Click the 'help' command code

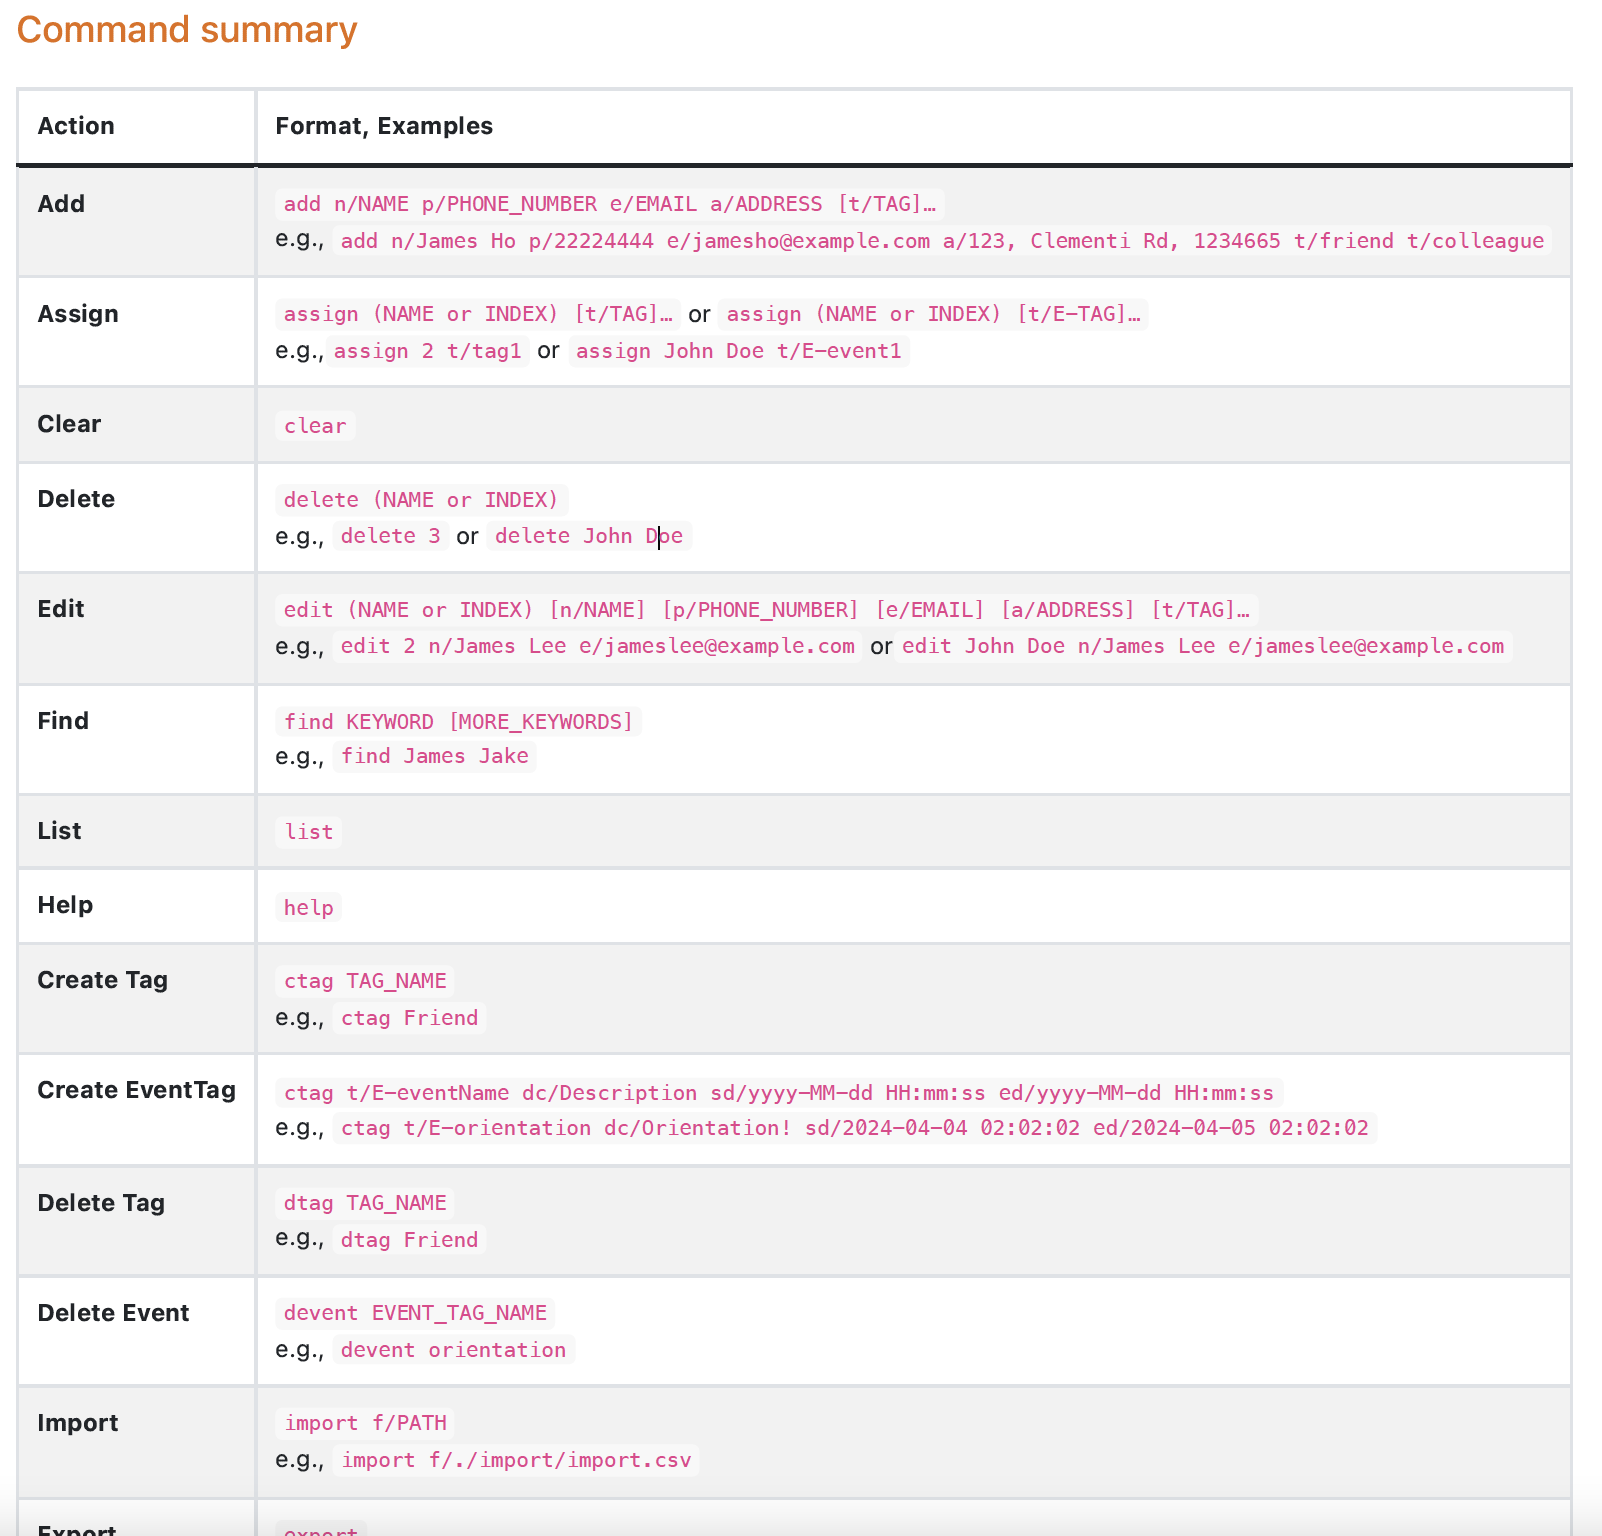click(308, 908)
